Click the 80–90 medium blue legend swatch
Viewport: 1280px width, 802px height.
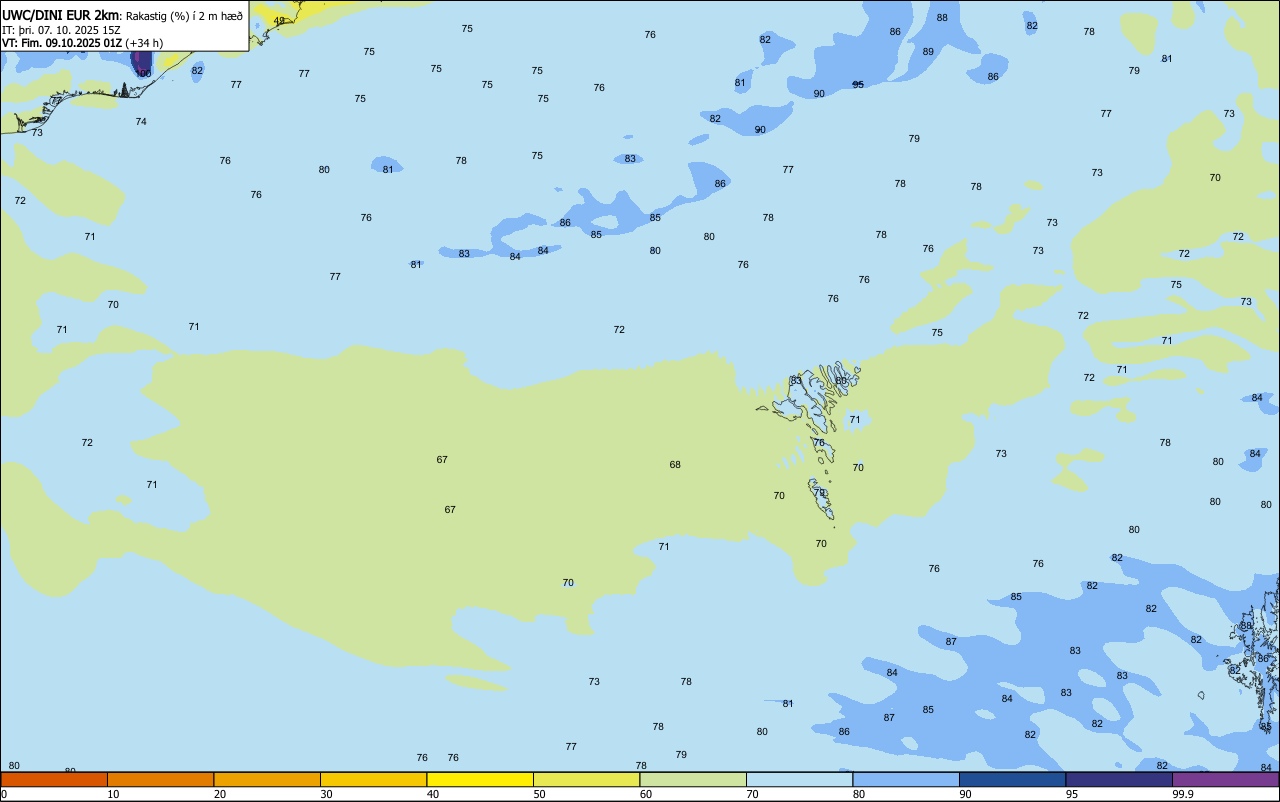906,779
